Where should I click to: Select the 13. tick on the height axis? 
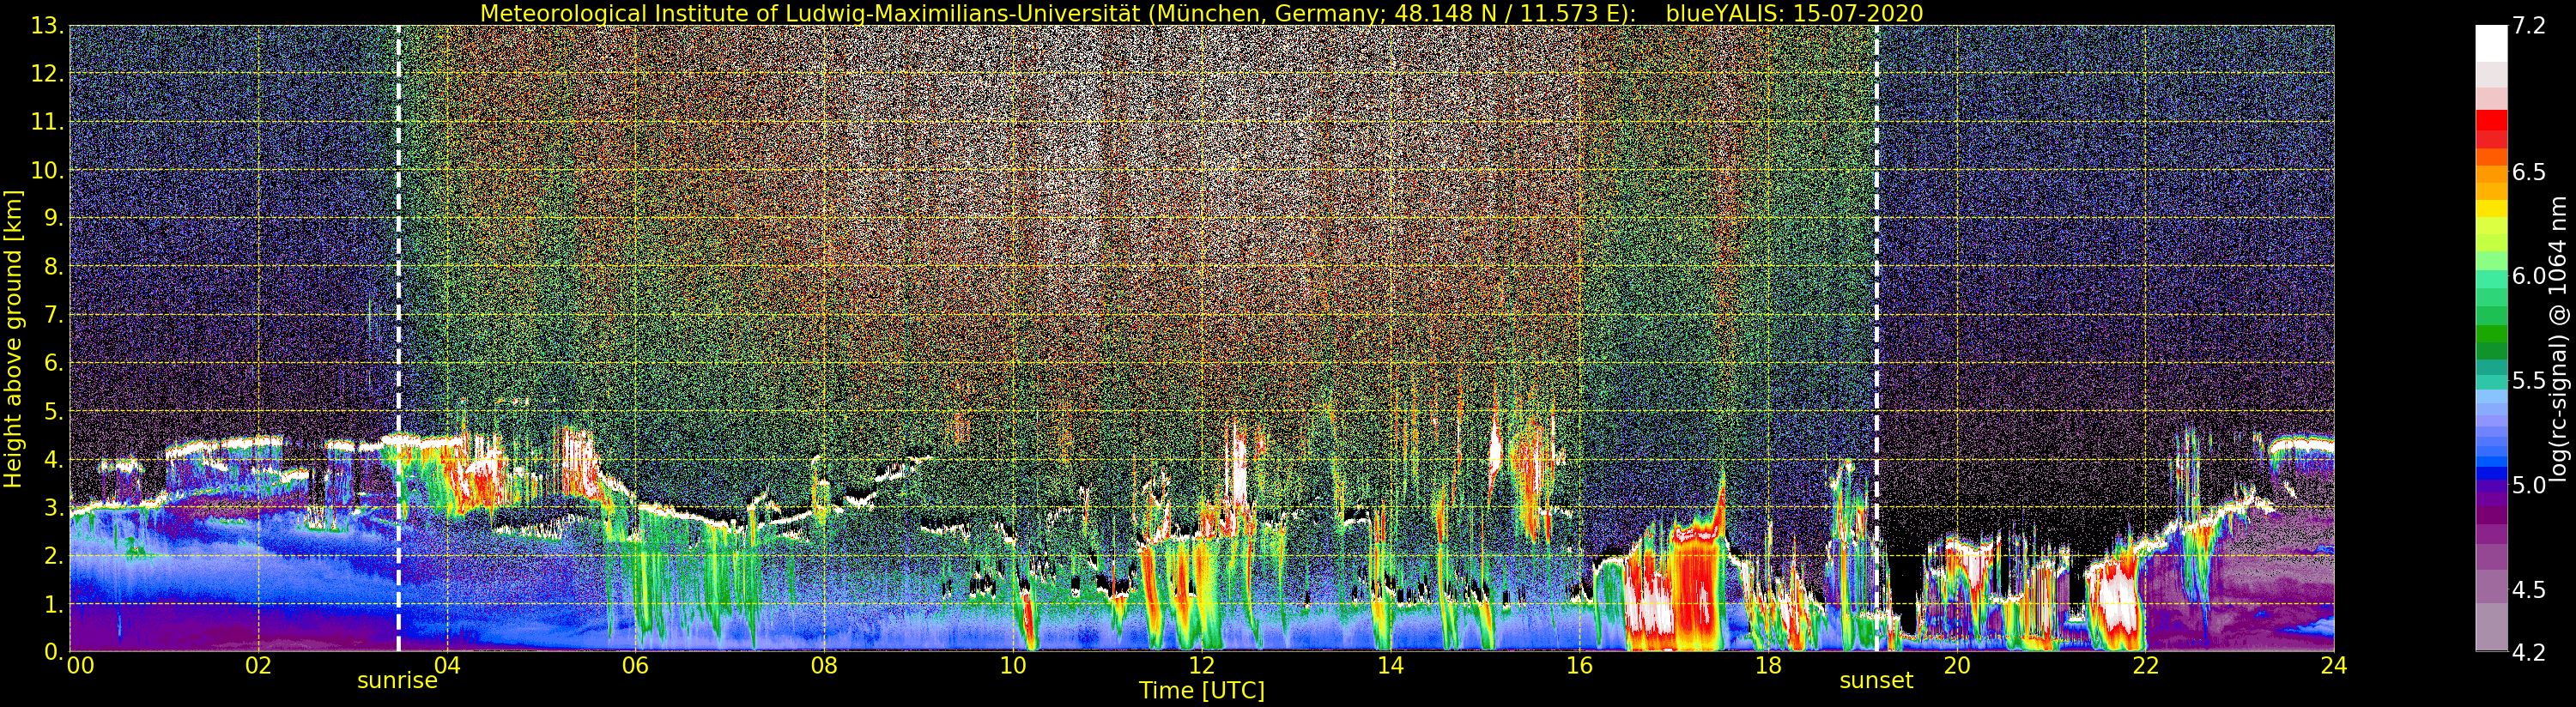tap(49, 26)
